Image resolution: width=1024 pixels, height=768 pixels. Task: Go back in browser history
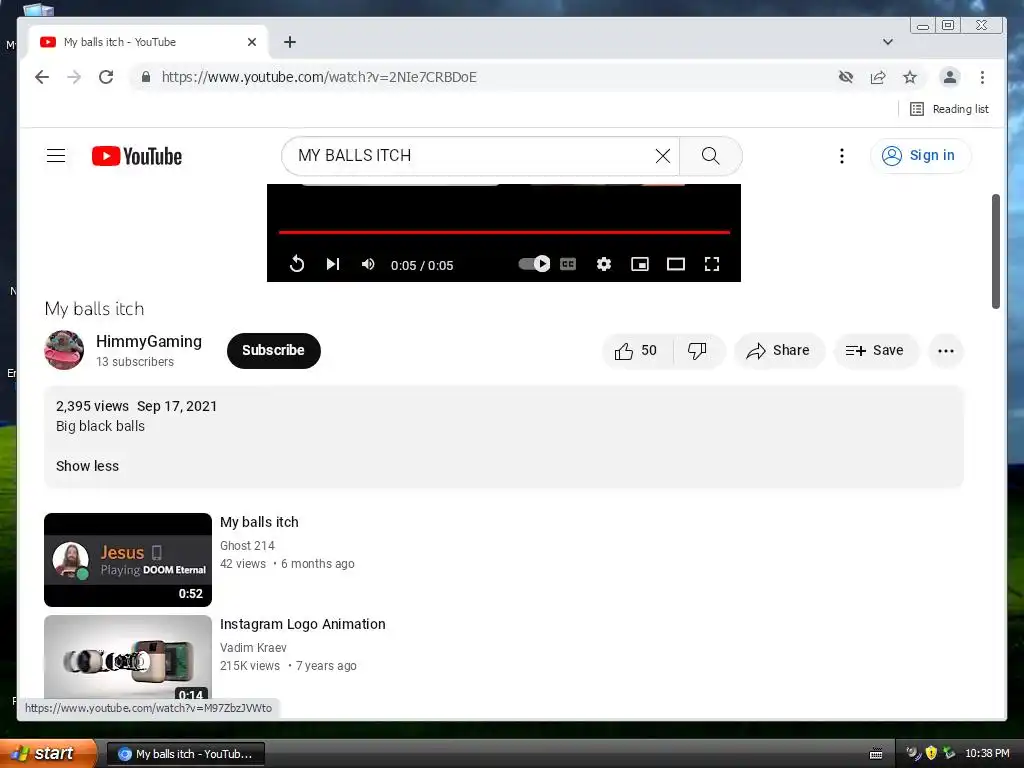(x=42, y=77)
